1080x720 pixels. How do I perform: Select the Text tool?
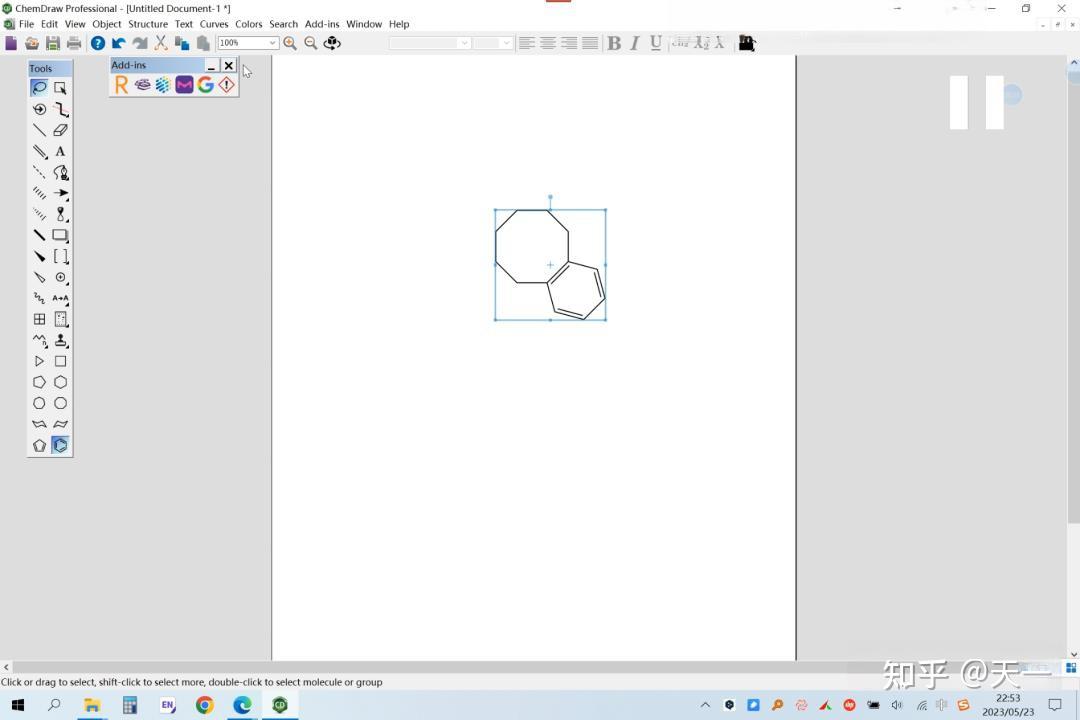point(60,151)
